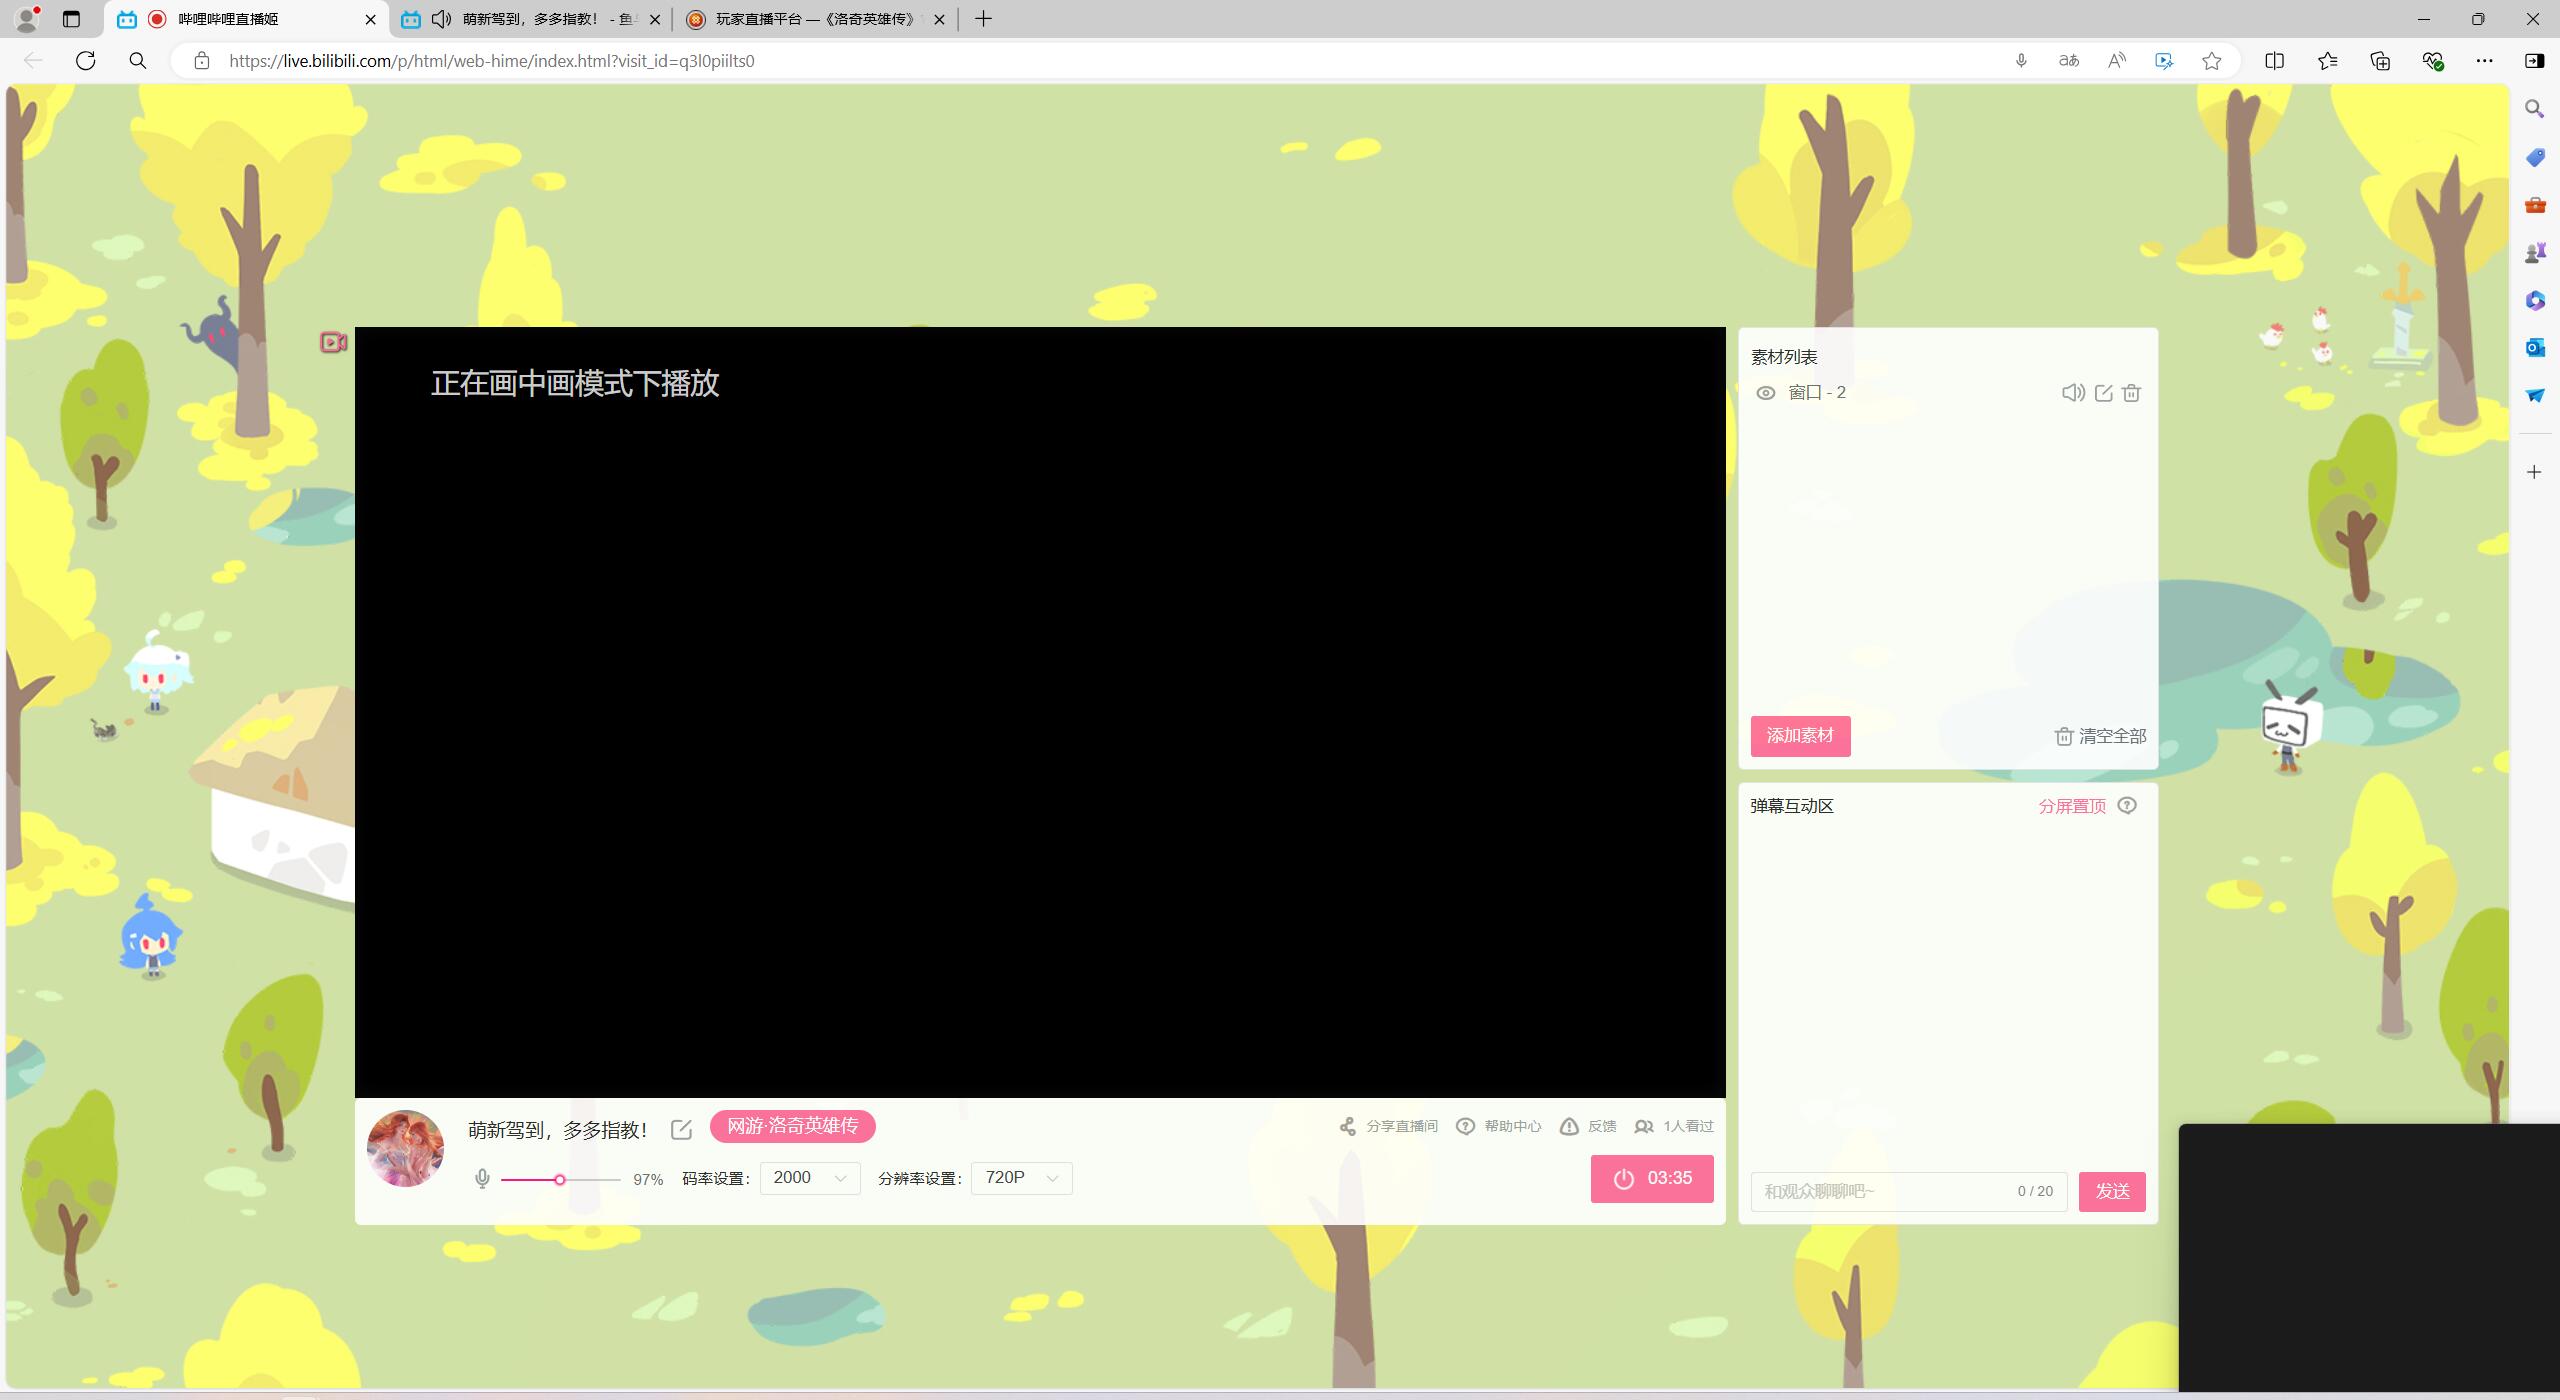Open a new browser tab
The width and height of the screenshot is (2560, 1400).
coord(983,19)
